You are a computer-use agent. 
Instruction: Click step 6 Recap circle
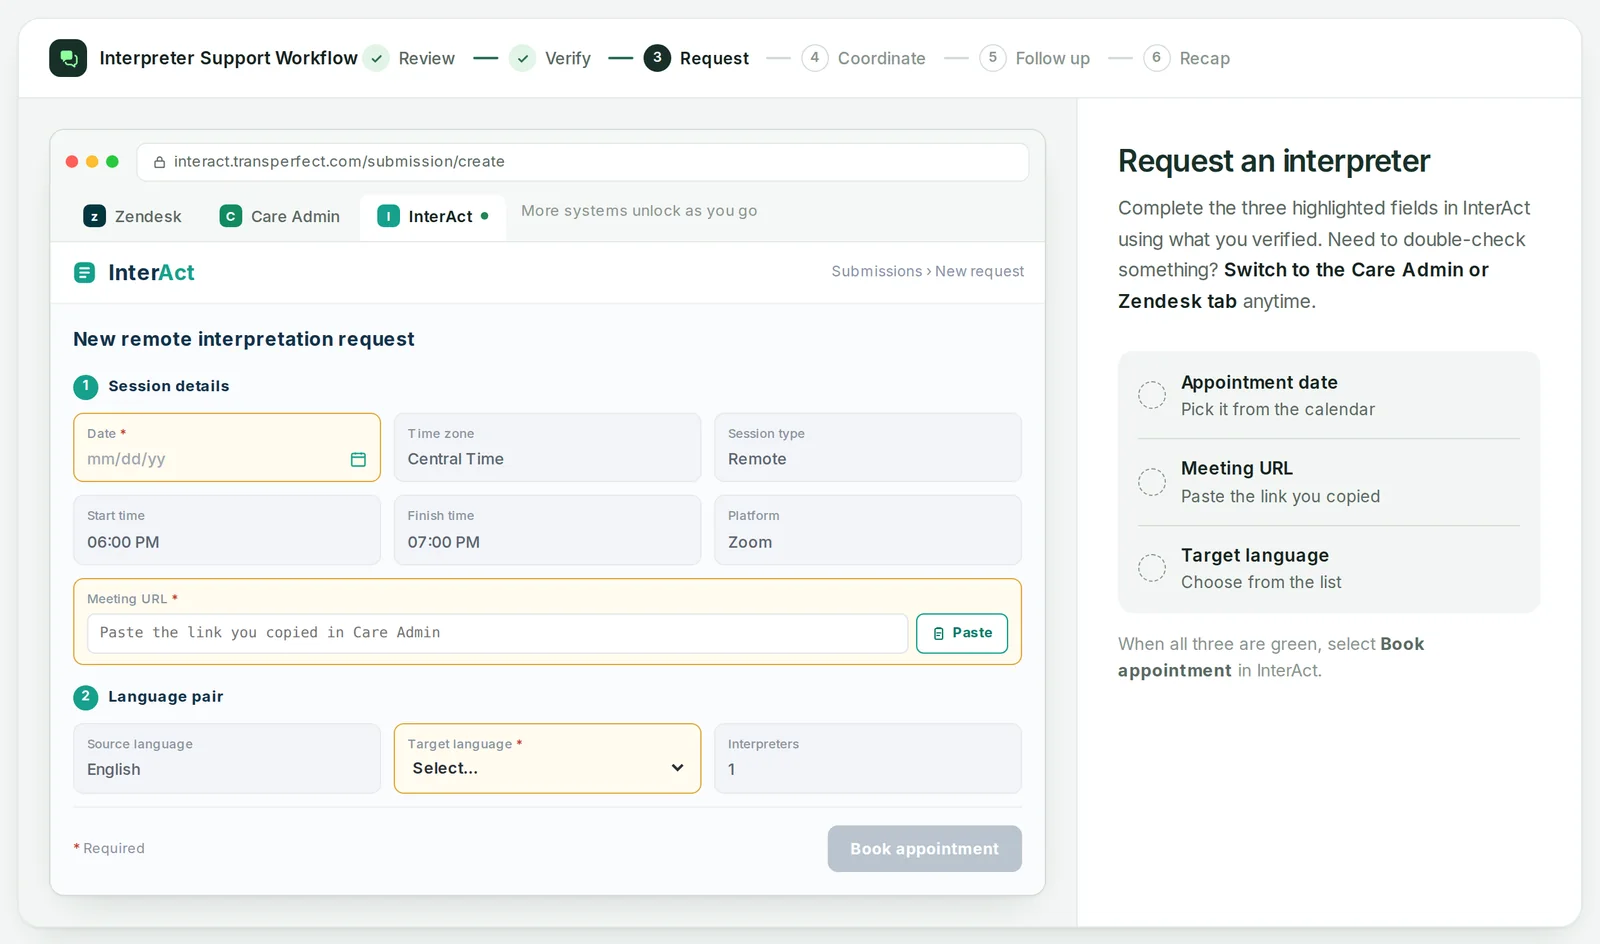[x=1157, y=58]
